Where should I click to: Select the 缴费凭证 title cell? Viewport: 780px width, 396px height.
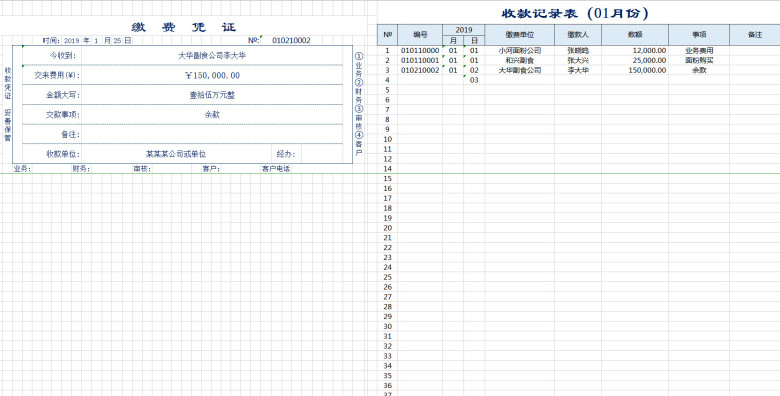pos(184,27)
